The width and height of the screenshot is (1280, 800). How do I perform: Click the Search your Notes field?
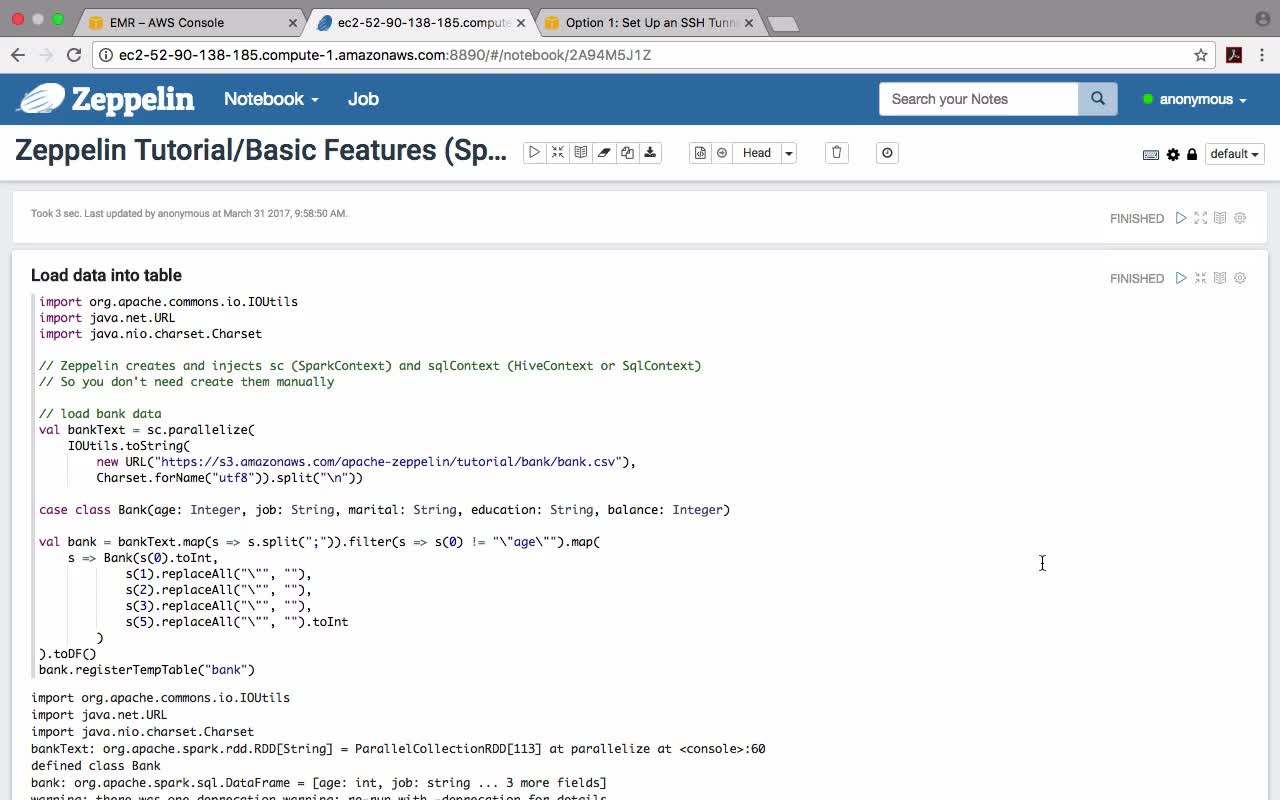pyautogui.click(x=978, y=99)
